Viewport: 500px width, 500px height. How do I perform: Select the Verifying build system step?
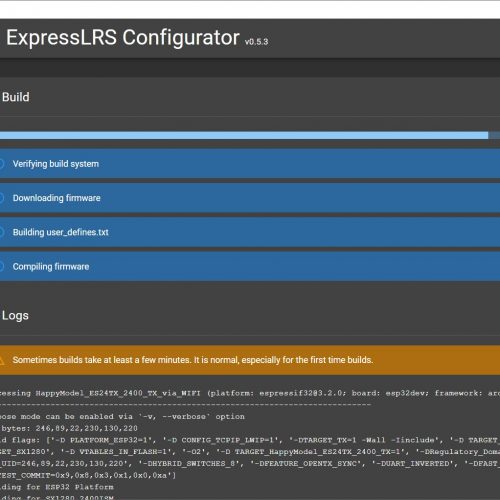click(250, 164)
